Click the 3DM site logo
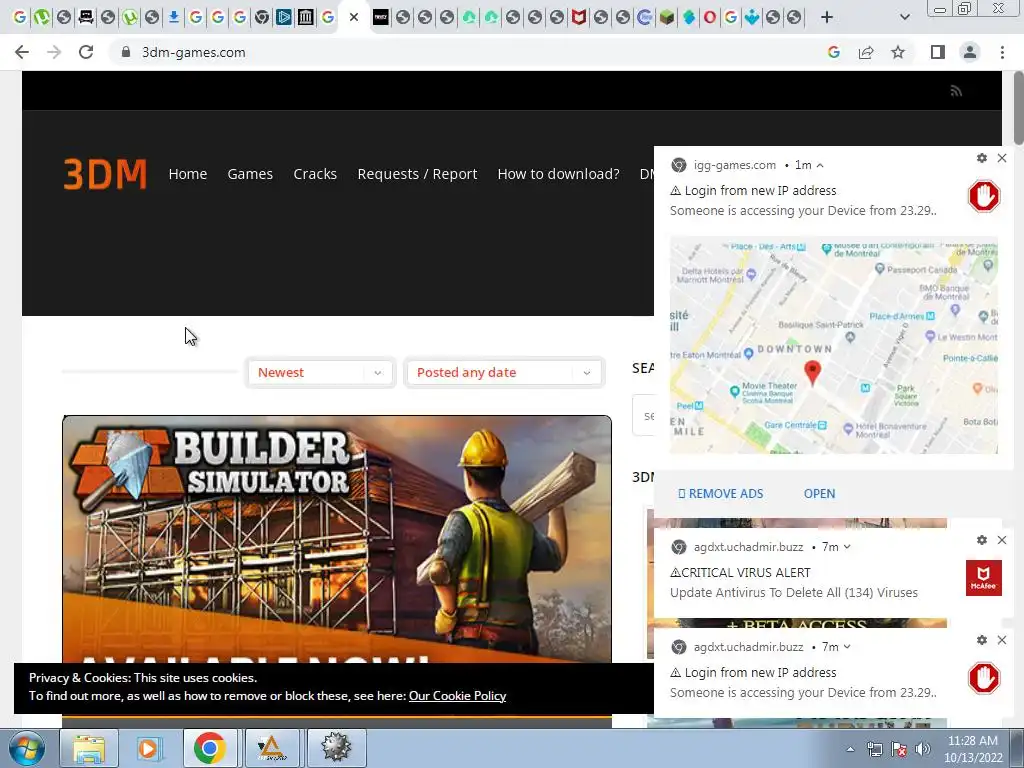 [x=105, y=174]
